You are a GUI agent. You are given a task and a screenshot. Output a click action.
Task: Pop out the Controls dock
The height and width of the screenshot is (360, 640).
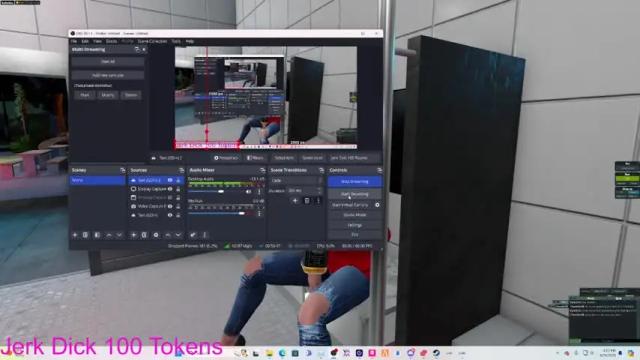[380, 170]
